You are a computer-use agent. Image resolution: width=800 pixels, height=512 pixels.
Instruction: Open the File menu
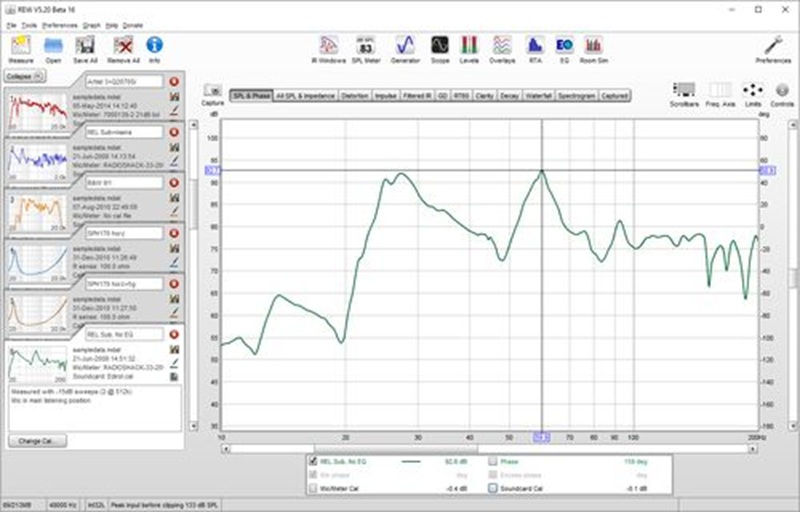[x=11, y=25]
